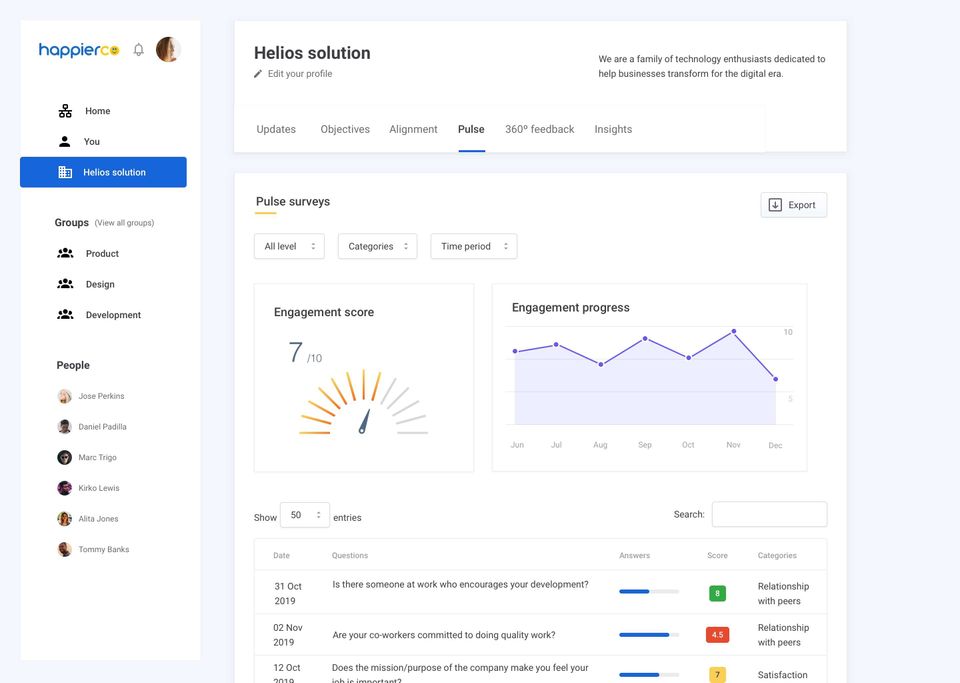The height and width of the screenshot is (683, 960).
Task: Click the yellow score badge 7
Action: point(718,674)
